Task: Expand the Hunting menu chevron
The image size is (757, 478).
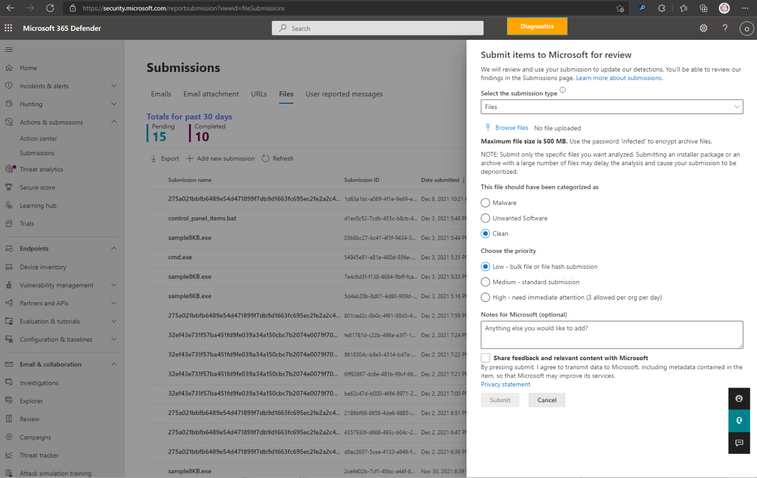Action: point(114,104)
